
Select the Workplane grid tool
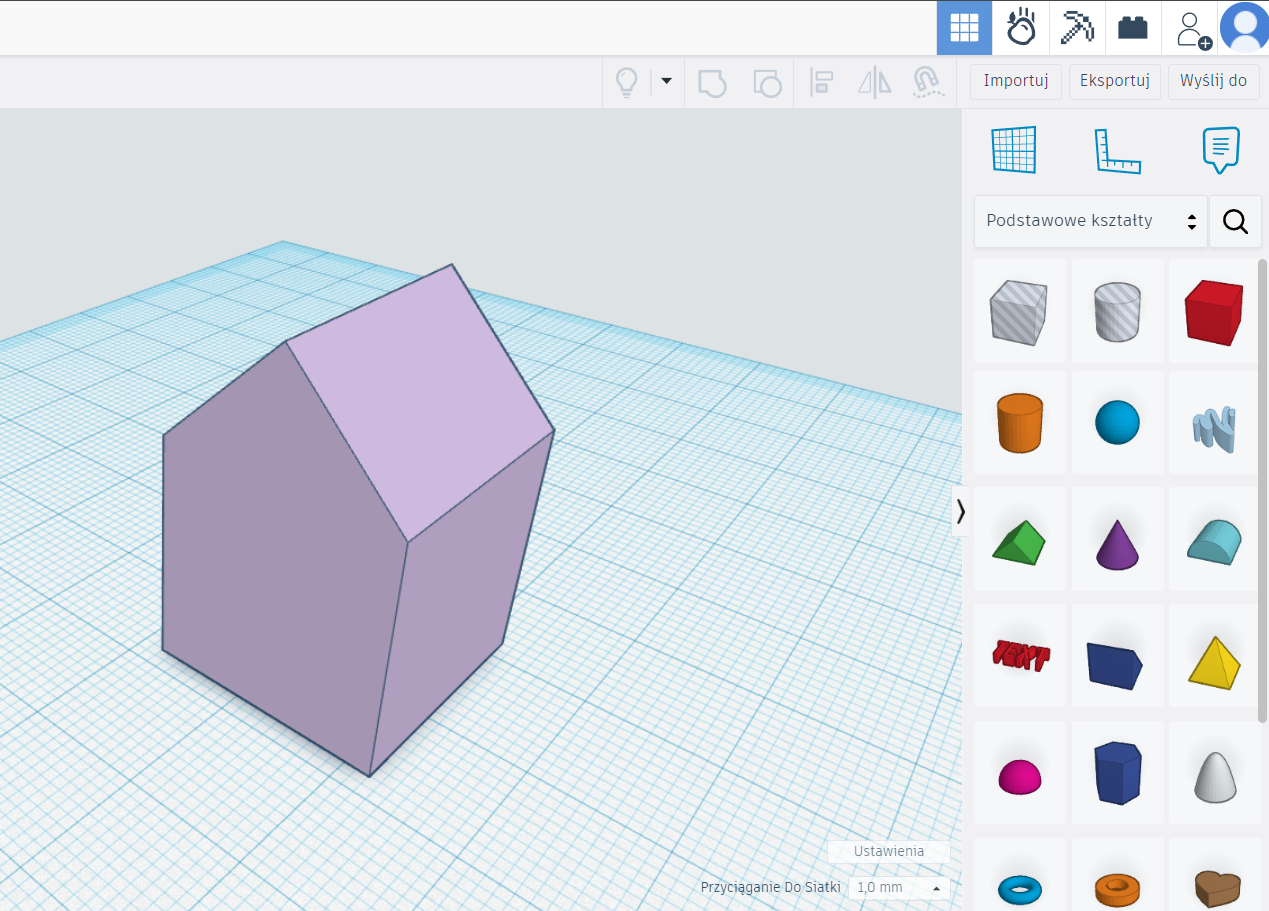[1014, 150]
